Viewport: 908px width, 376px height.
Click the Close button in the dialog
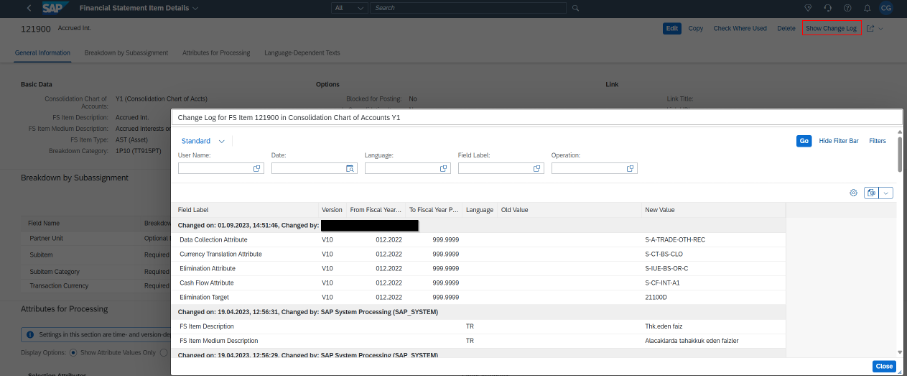click(x=884, y=366)
